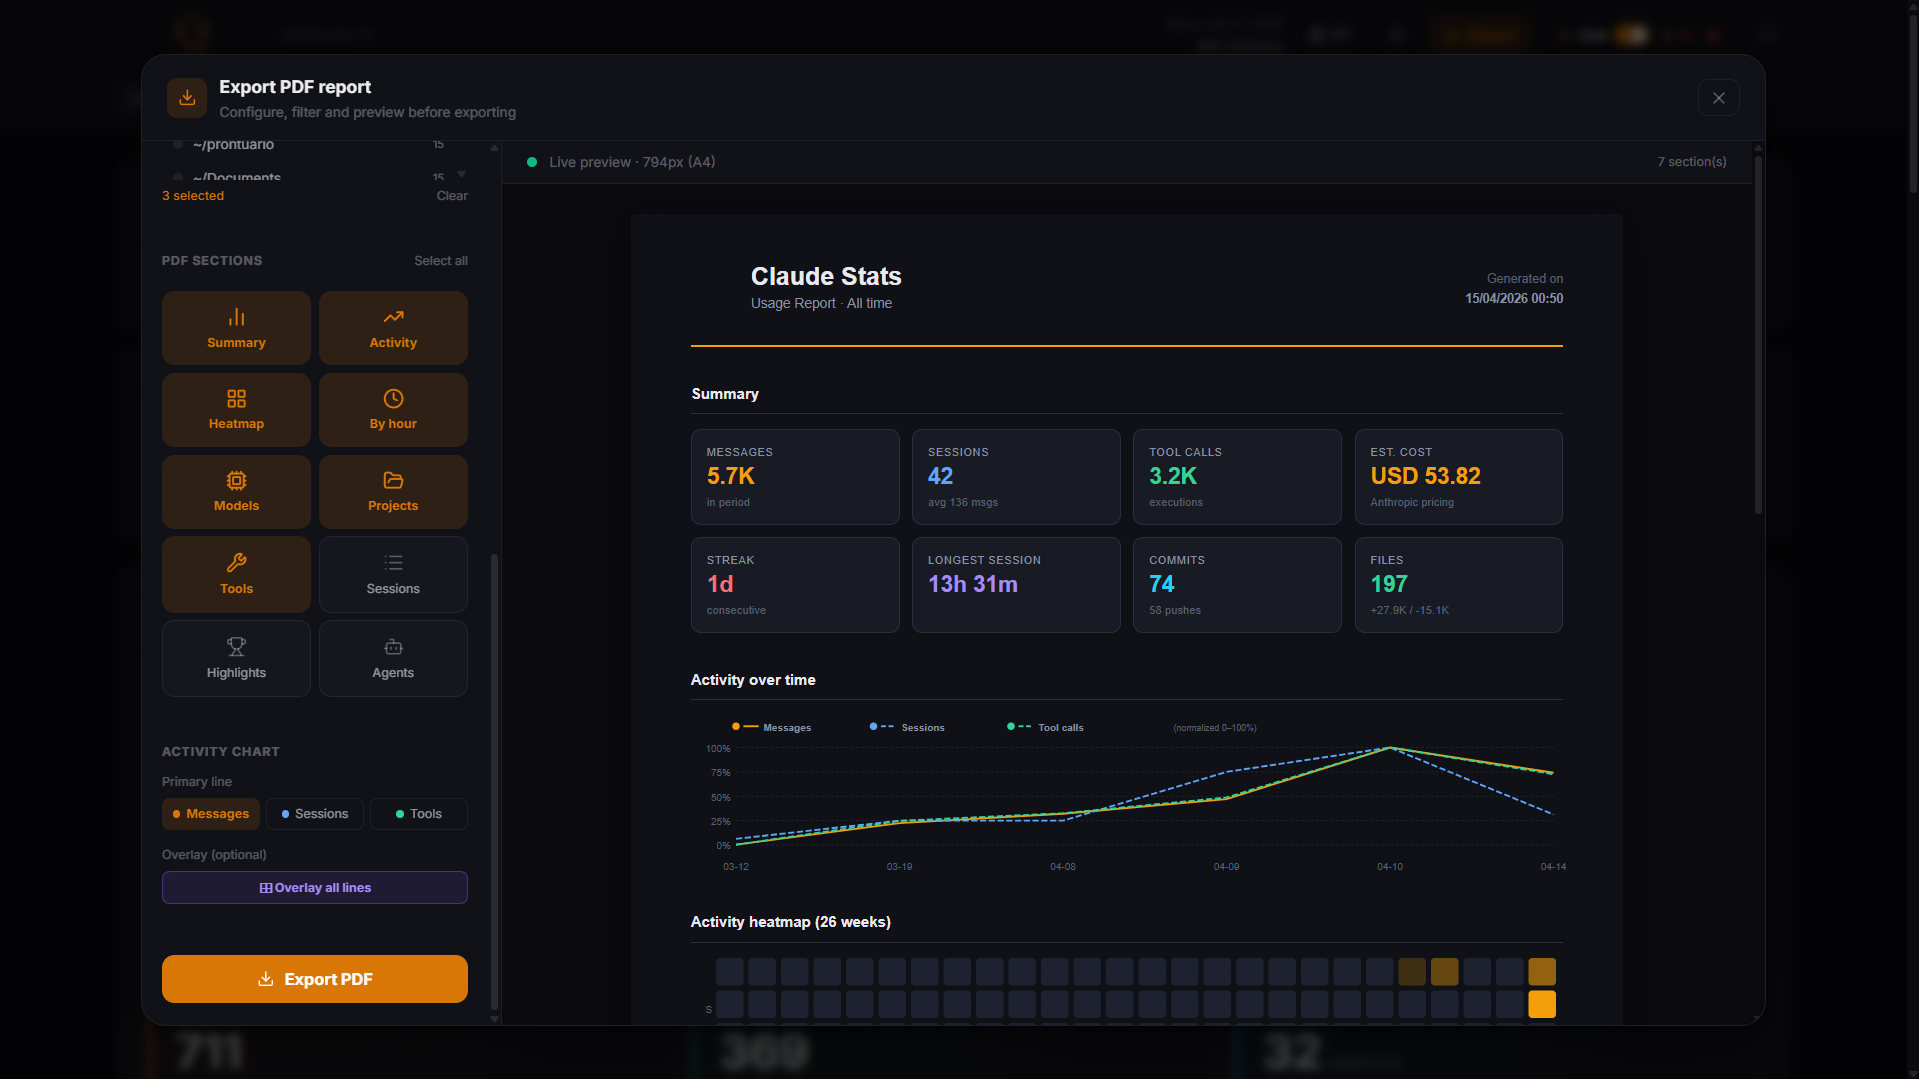Enable Overlay all lines for the chart

[x=314, y=887]
